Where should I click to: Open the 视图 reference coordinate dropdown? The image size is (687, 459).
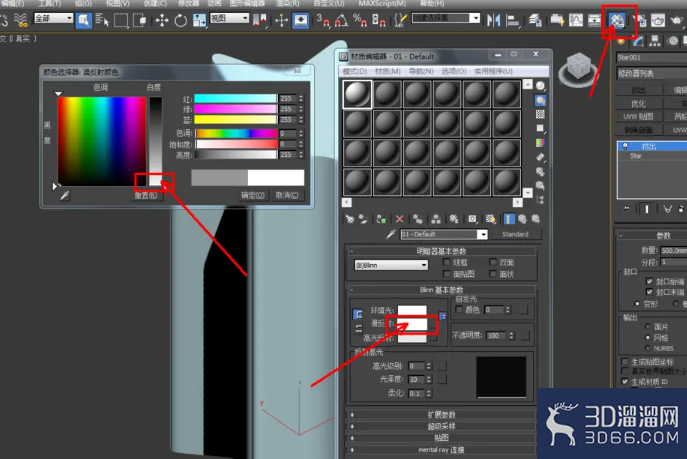coord(230,18)
